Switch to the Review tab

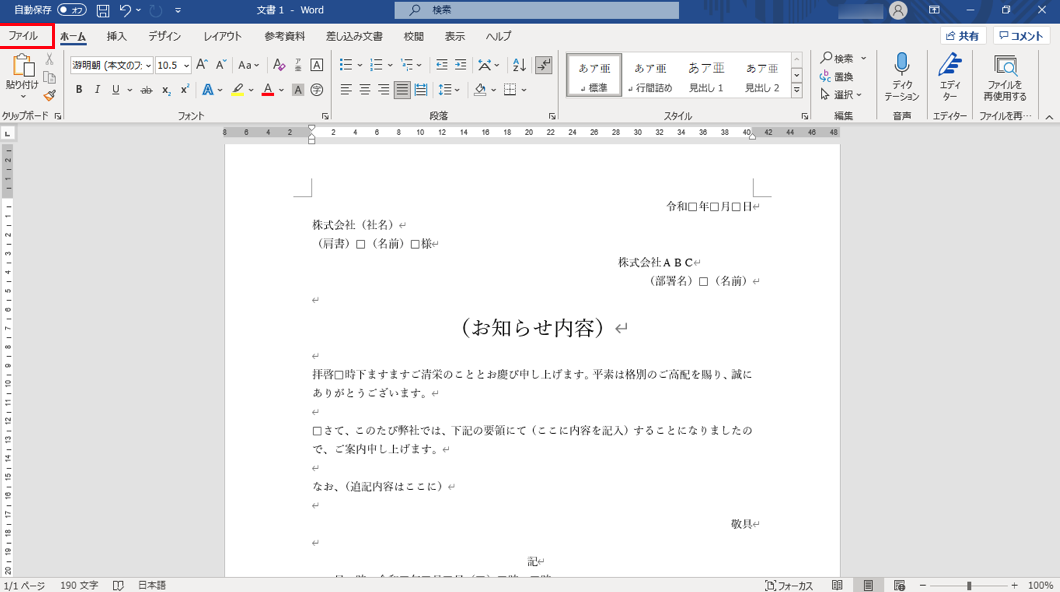[414, 36]
